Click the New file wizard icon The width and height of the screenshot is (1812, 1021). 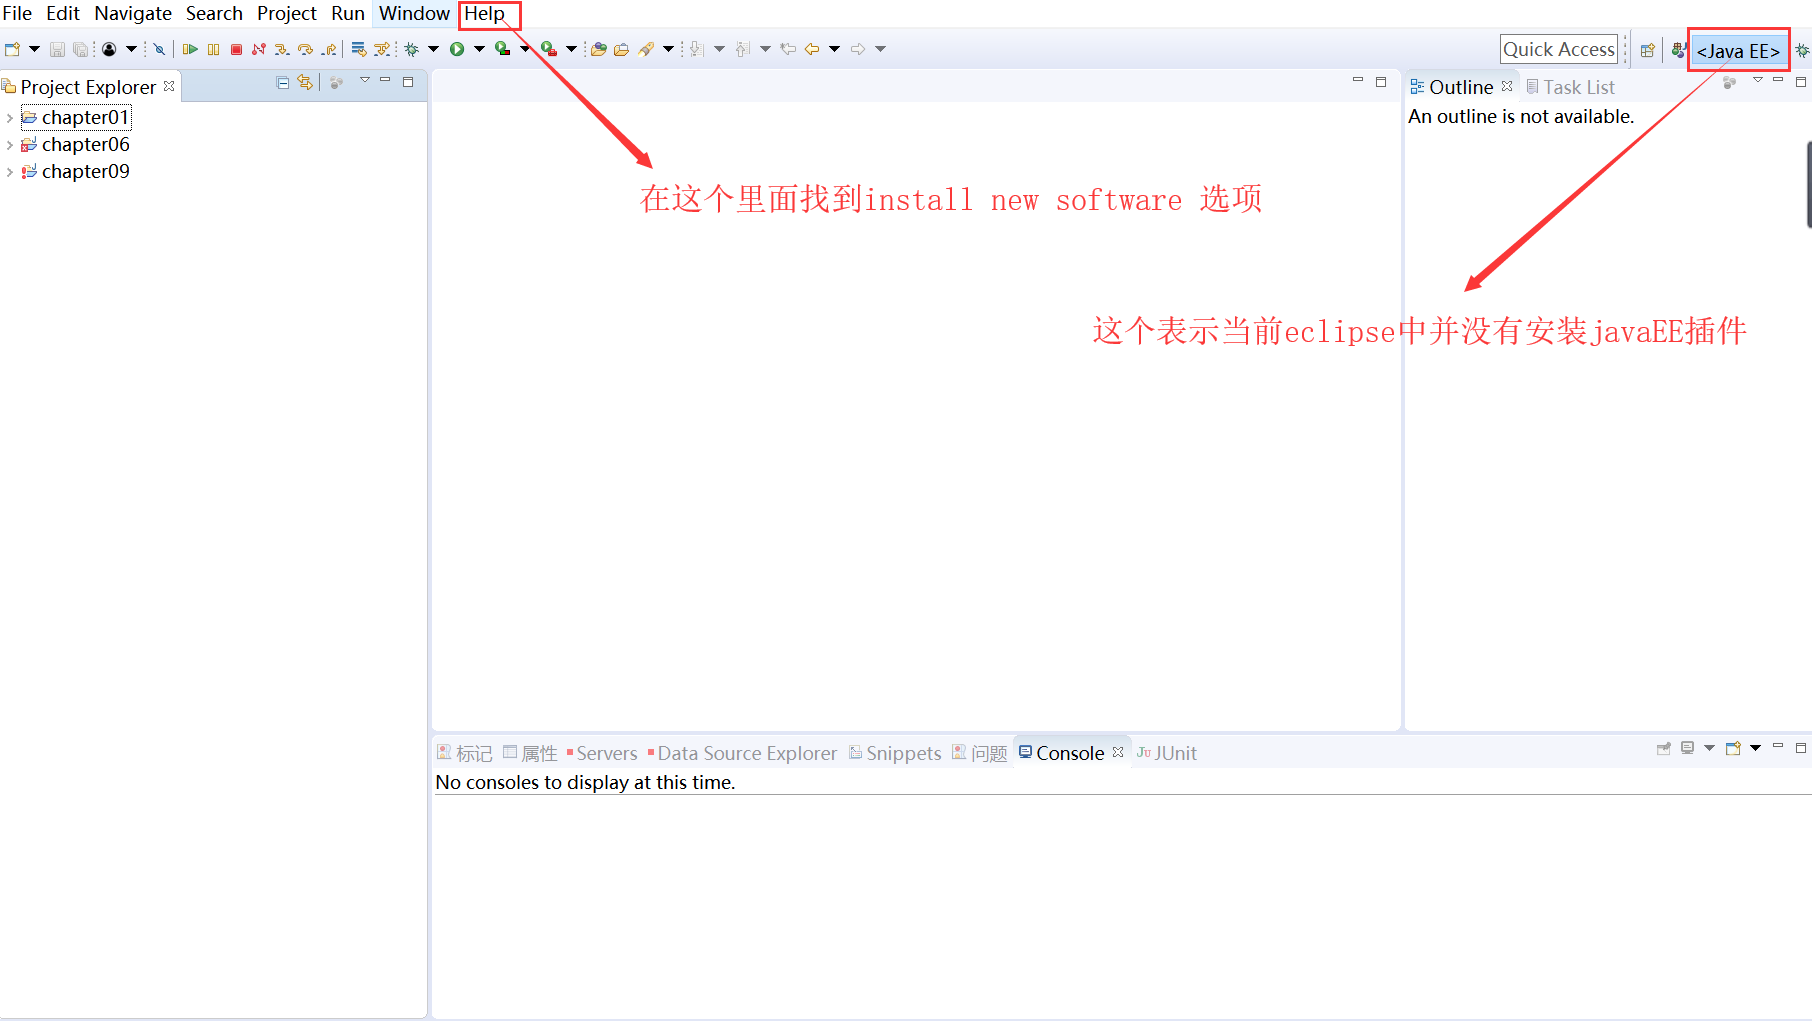click(x=12, y=49)
